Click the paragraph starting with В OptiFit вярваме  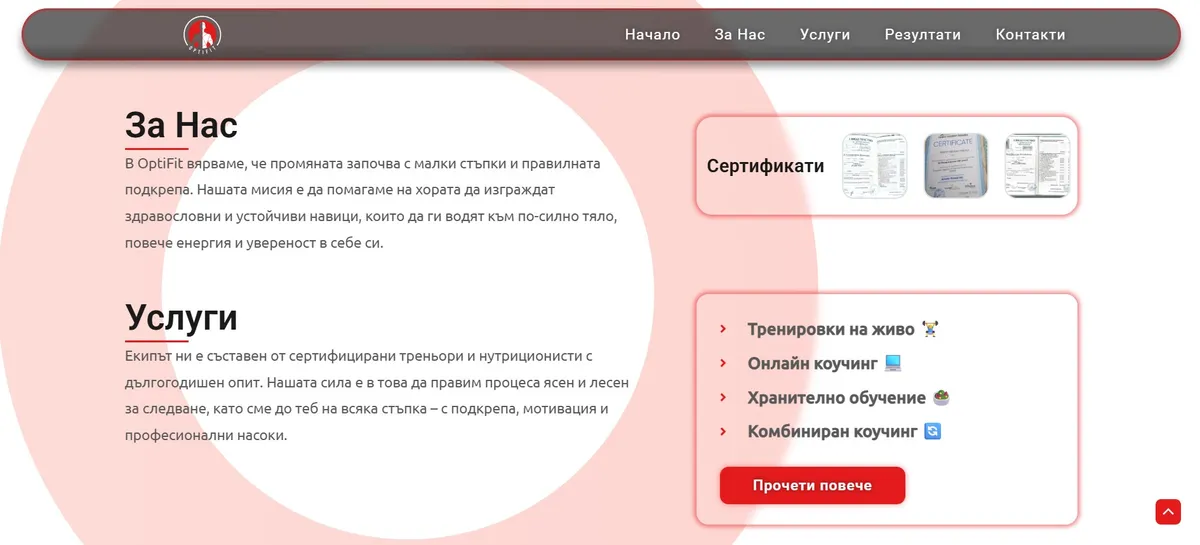click(372, 203)
